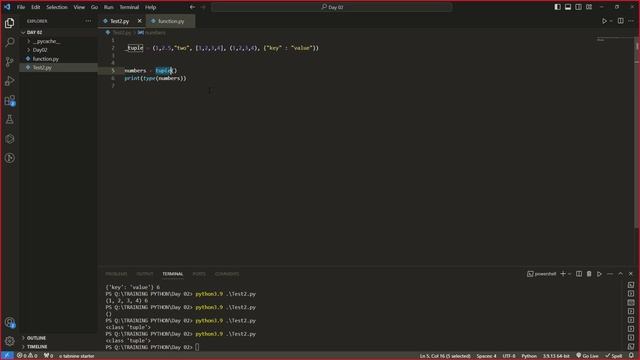640x360 pixels.
Task: Open the Go menu
Action: [94, 7]
